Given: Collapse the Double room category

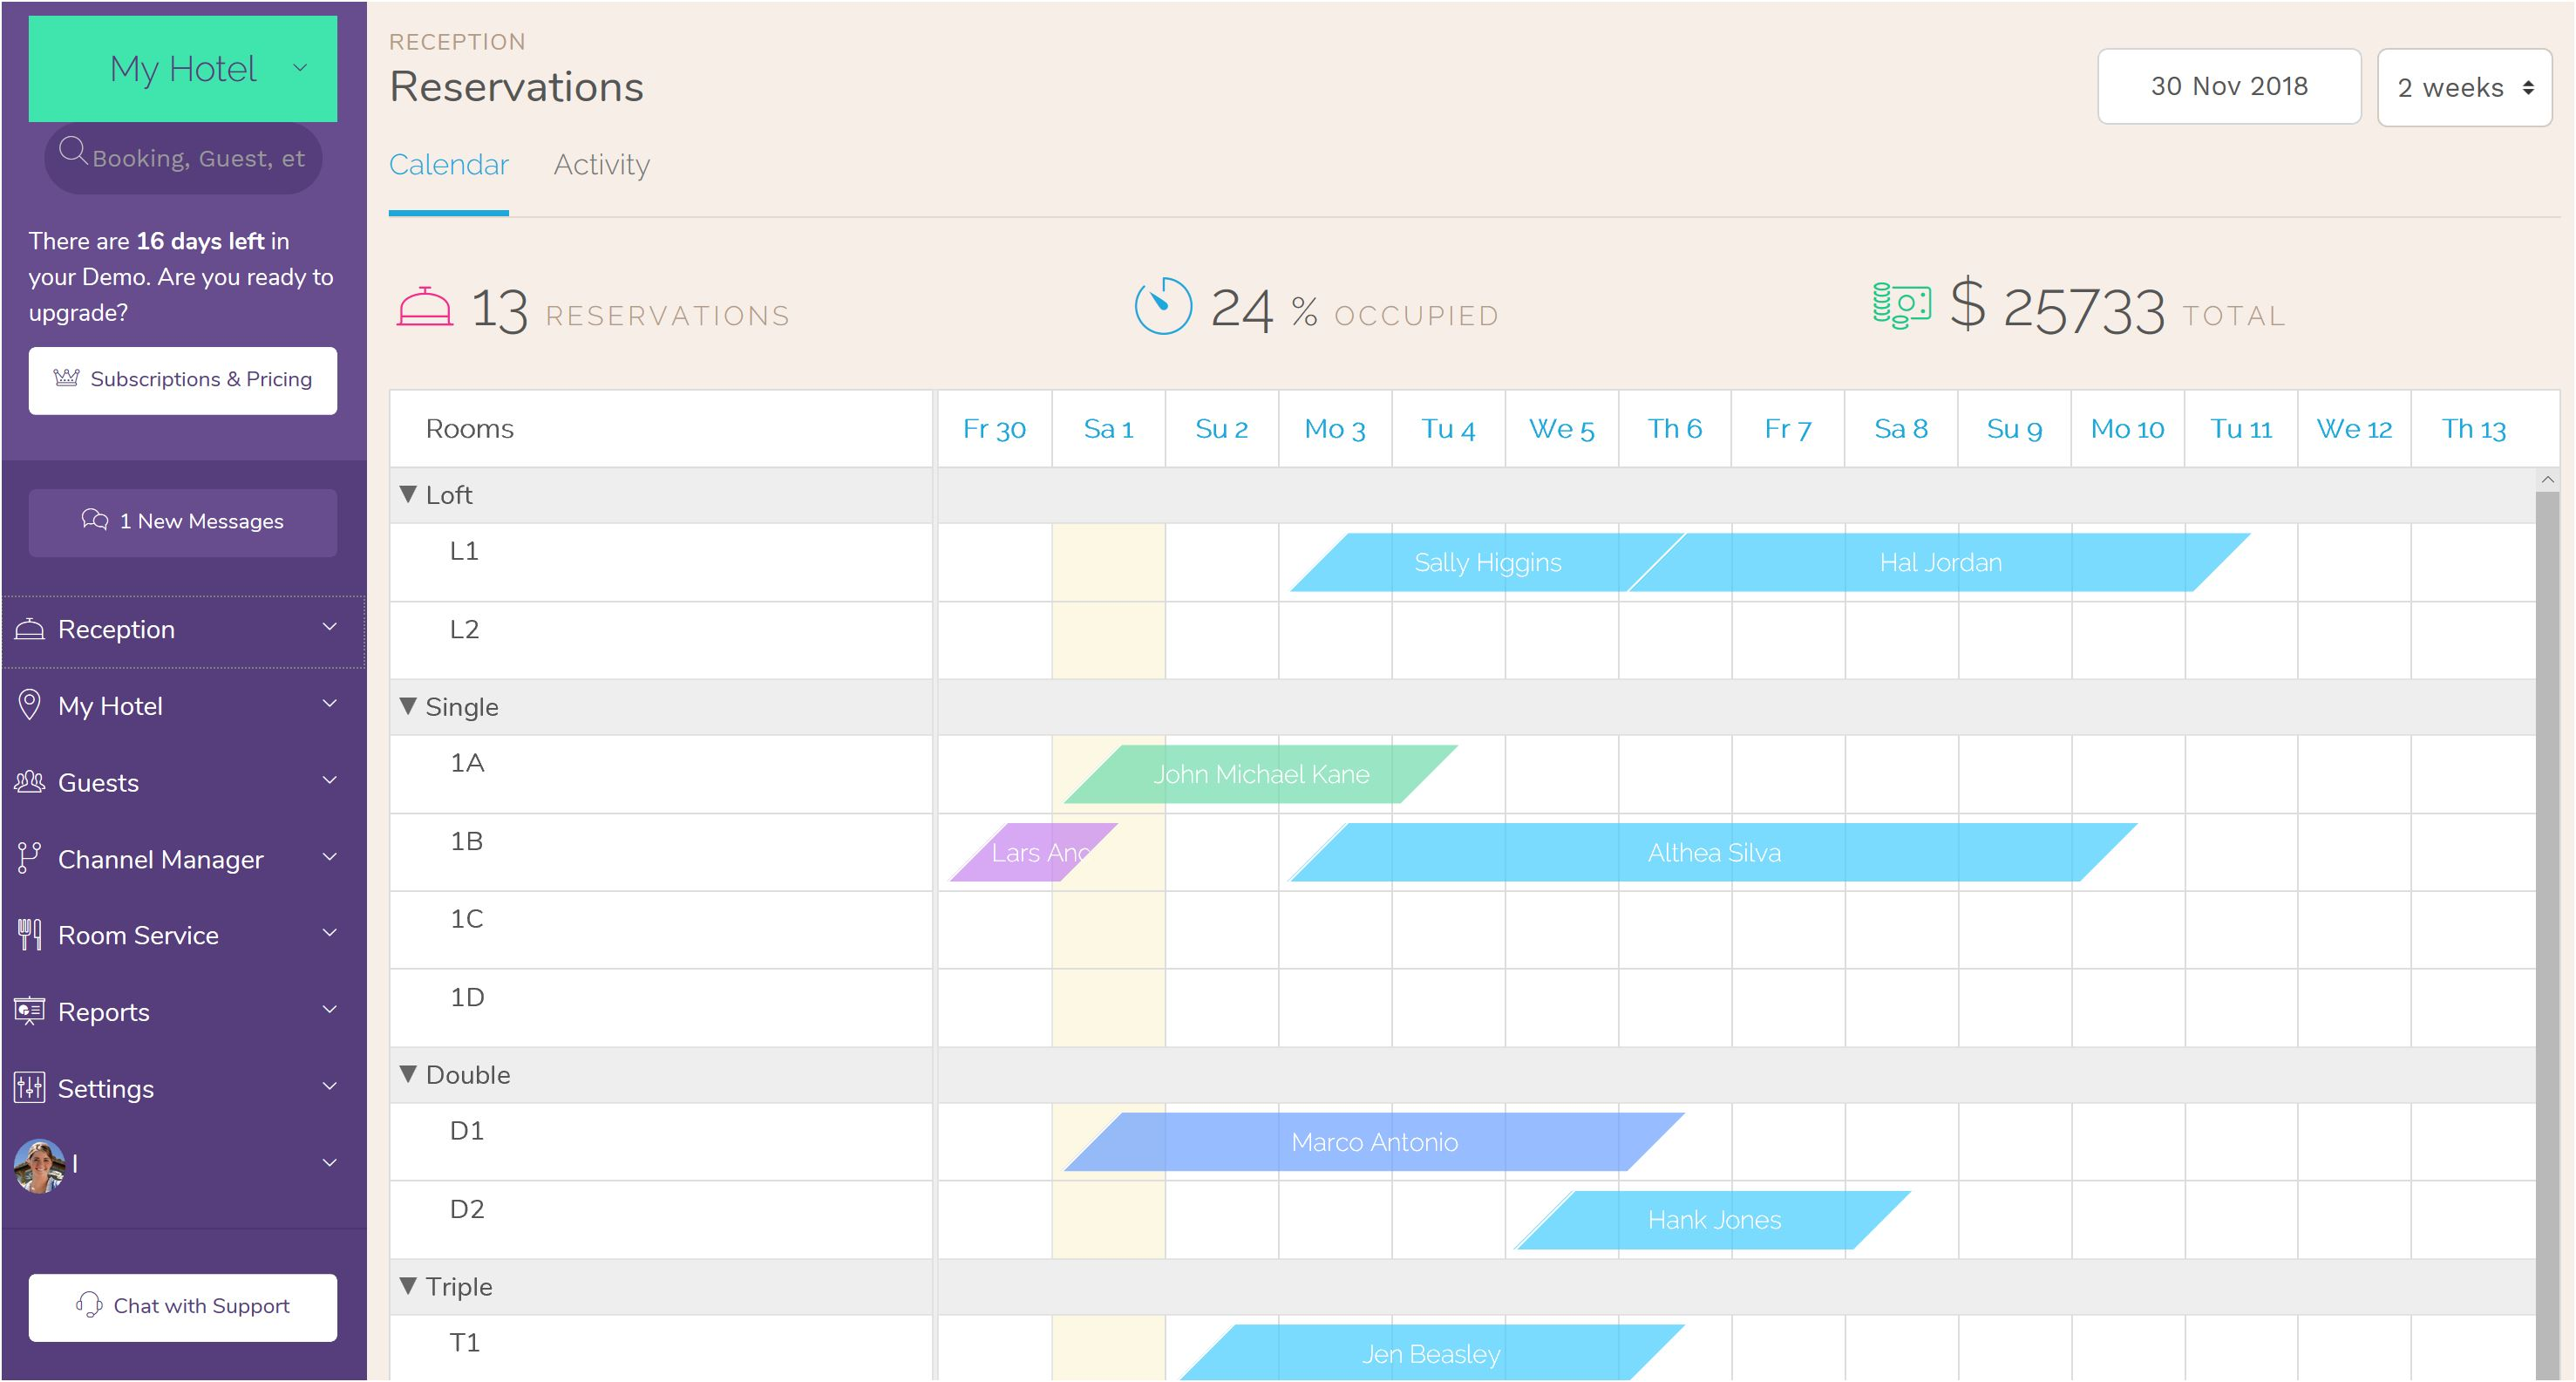Looking at the screenshot, I should 411,1075.
